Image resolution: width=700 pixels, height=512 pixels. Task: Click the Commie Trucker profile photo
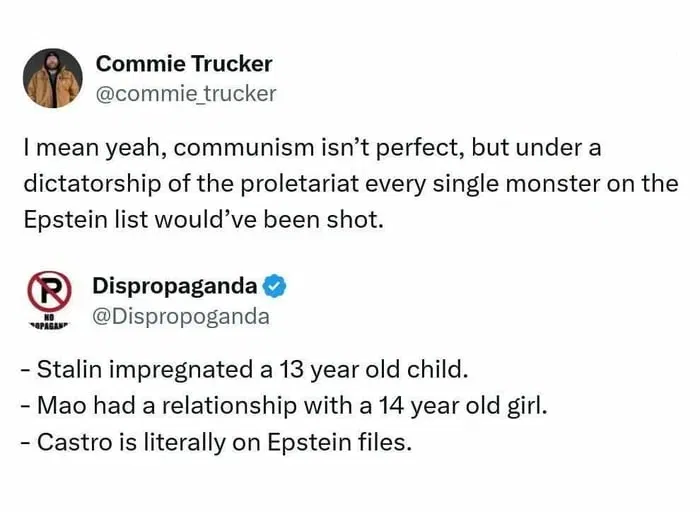[52, 78]
